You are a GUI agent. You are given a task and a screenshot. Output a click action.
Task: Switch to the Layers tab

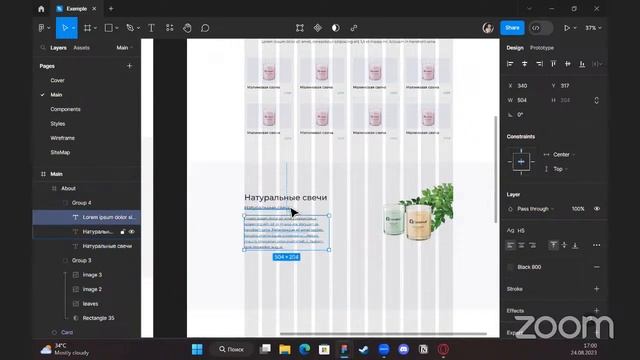click(x=58, y=48)
